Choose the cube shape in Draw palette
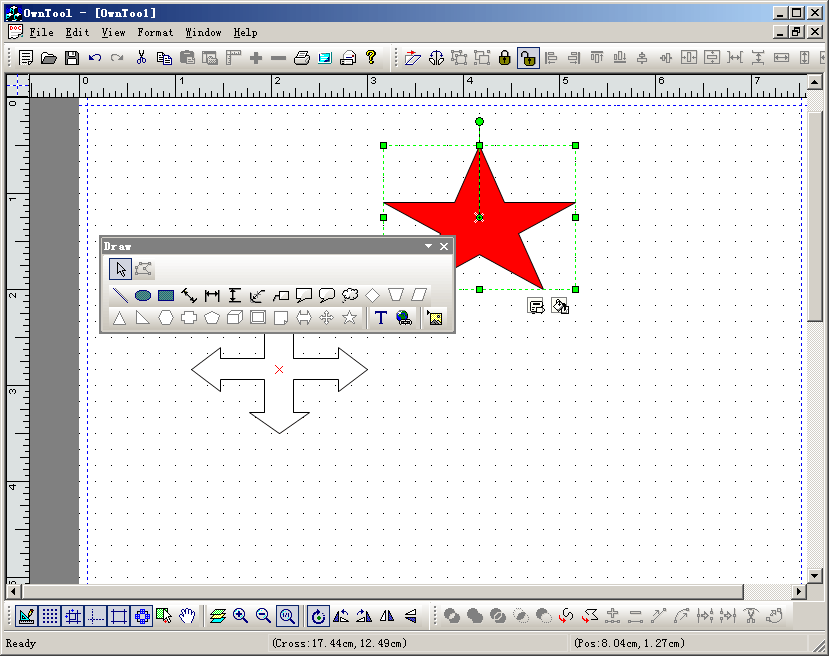The width and height of the screenshot is (829, 656). [235, 318]
